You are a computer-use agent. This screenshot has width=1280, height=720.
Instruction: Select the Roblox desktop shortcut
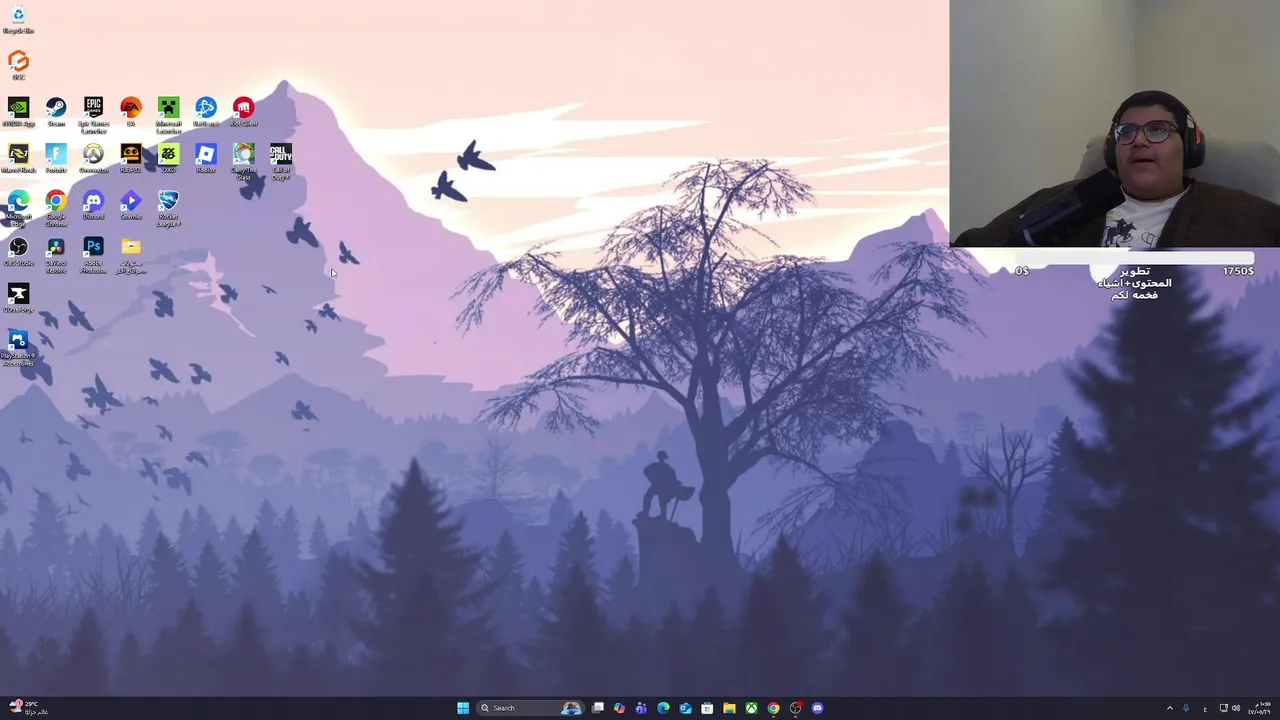[x=206, y=158]
